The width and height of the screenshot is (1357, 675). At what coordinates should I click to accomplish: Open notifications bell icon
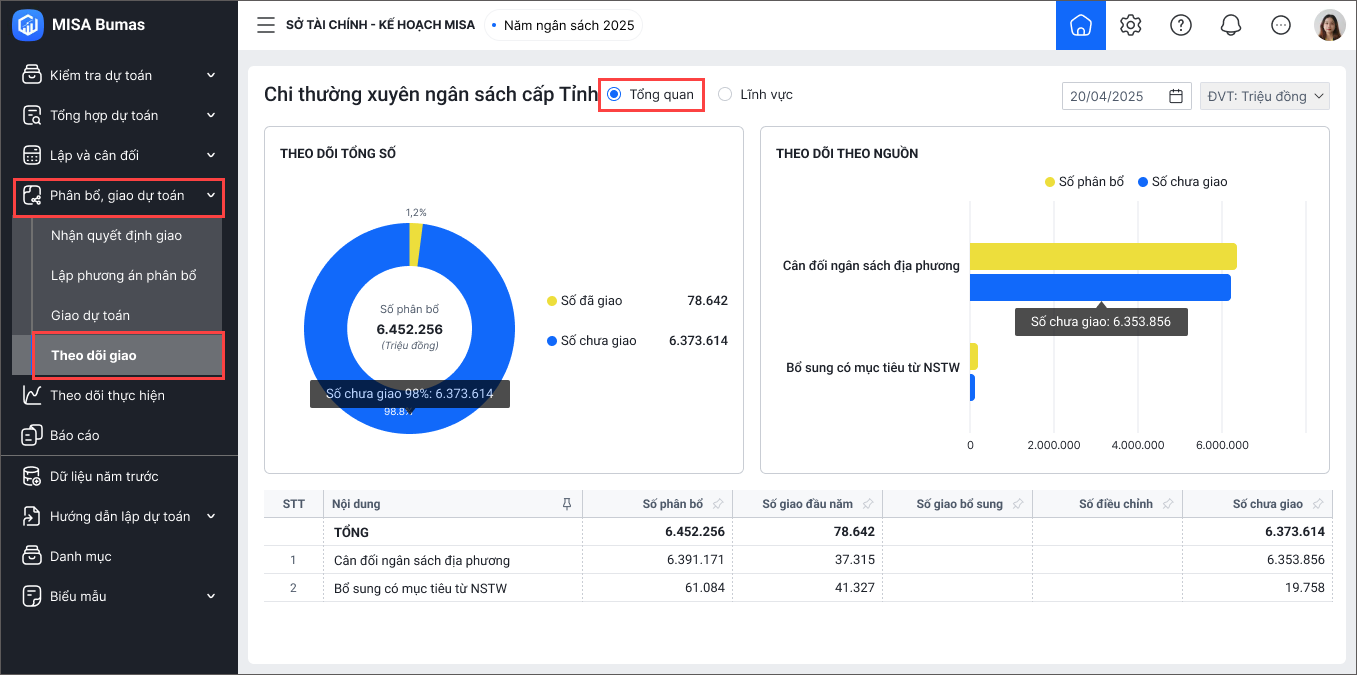point(1230,25)
